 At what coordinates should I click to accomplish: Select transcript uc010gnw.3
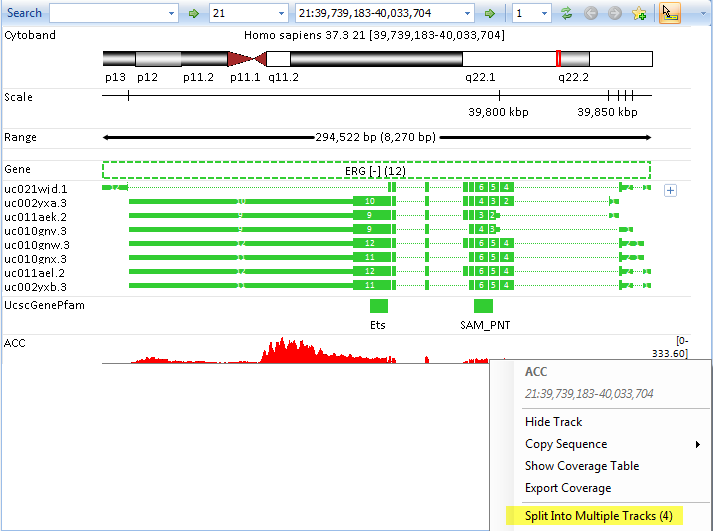(37, 245)
